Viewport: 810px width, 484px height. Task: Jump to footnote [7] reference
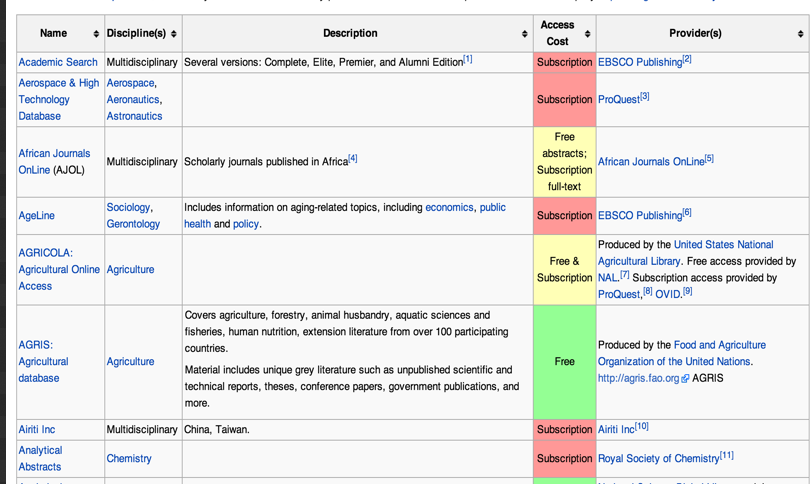pos(625,274)
